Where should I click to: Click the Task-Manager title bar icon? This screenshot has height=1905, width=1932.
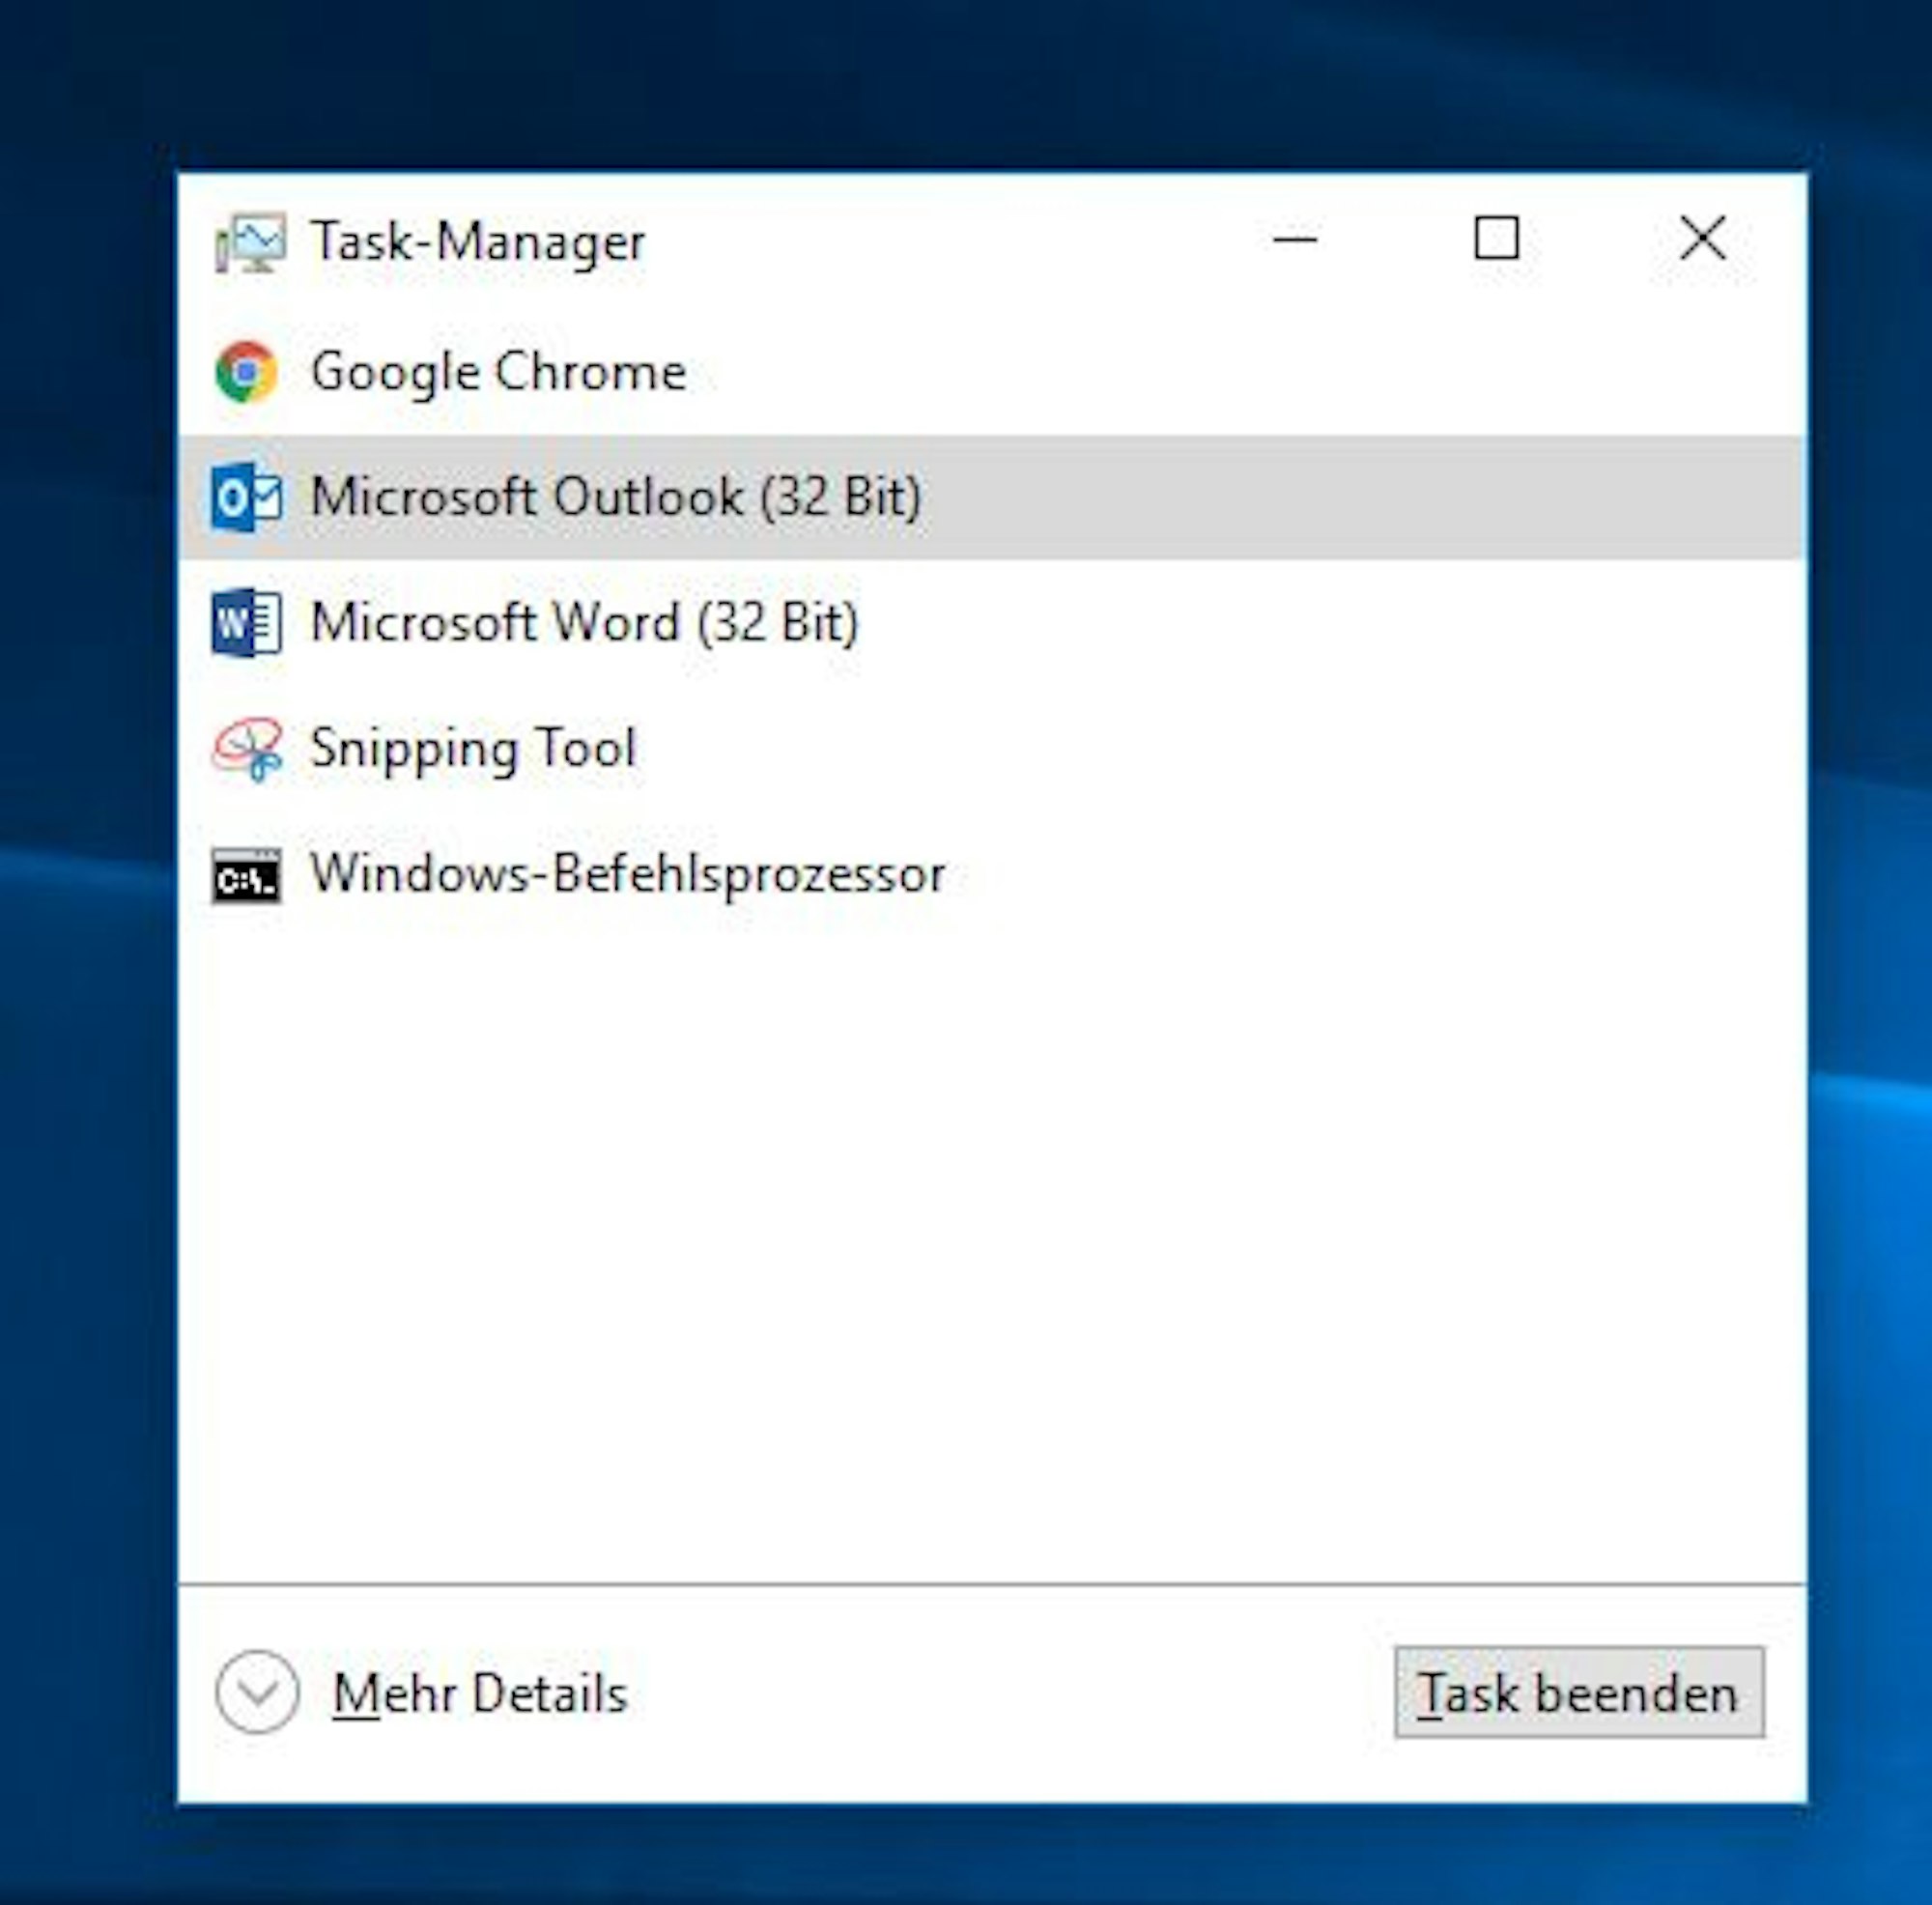(250, 242)
